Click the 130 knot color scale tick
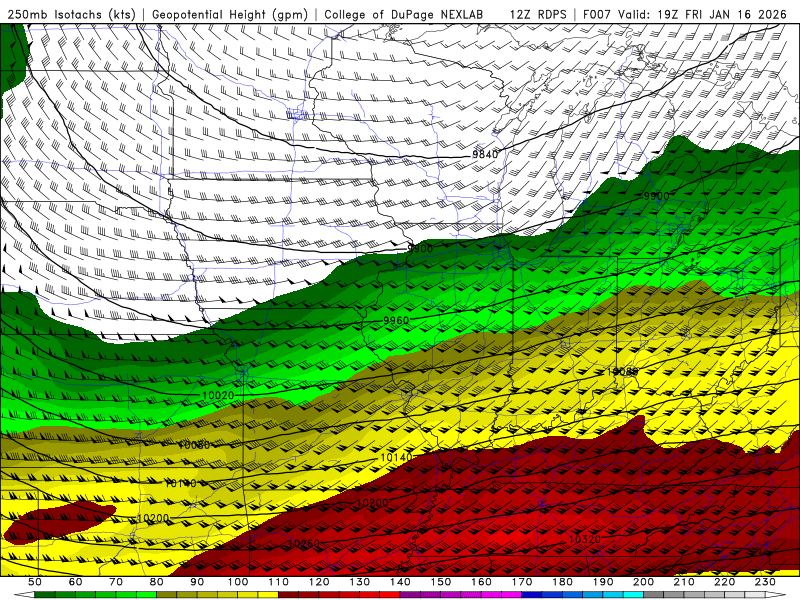Screen dimensions: 800x600 (x=360, y=582)
